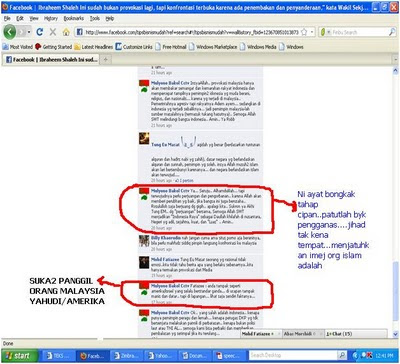The width and height of the screenshot is (400, 364).
Task: Open the recent pages history dropdown arrow
Action: (29, 32)
